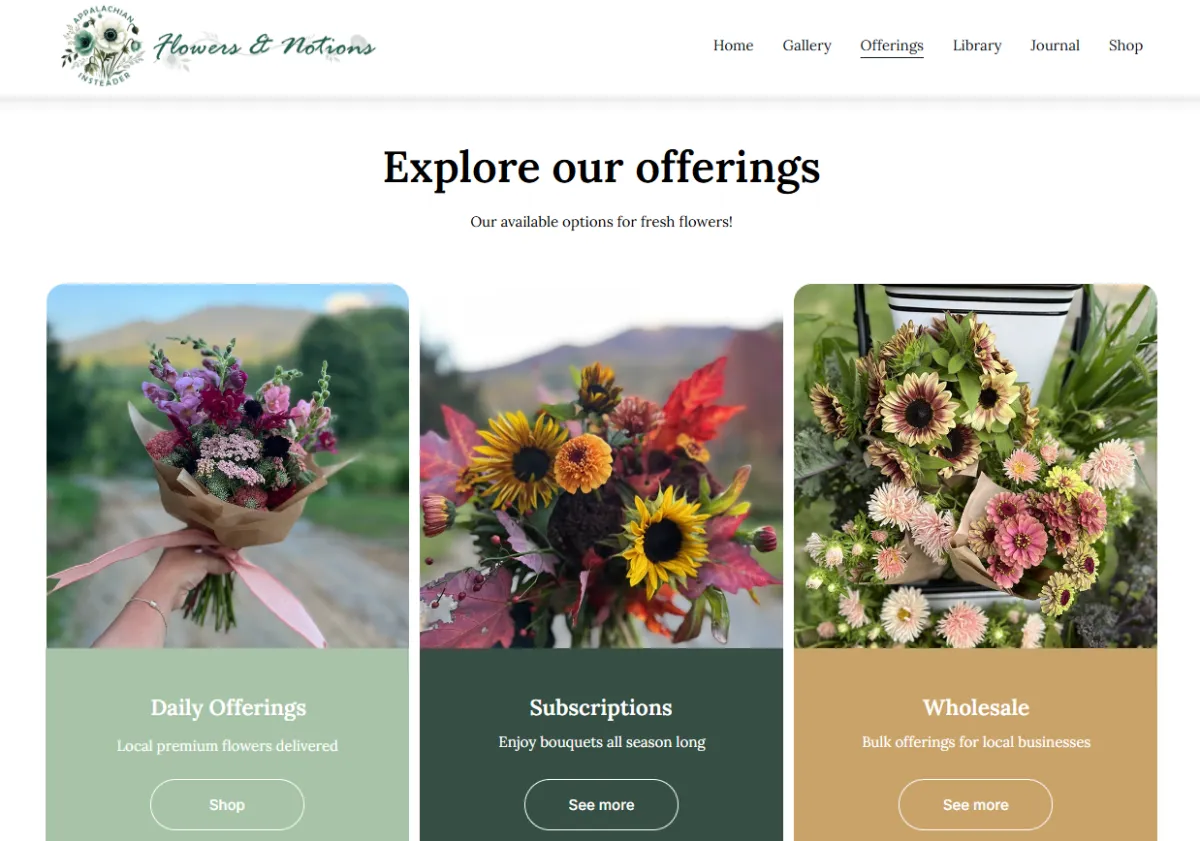Click the Daily Offerings card title

(x=228, y=708)
